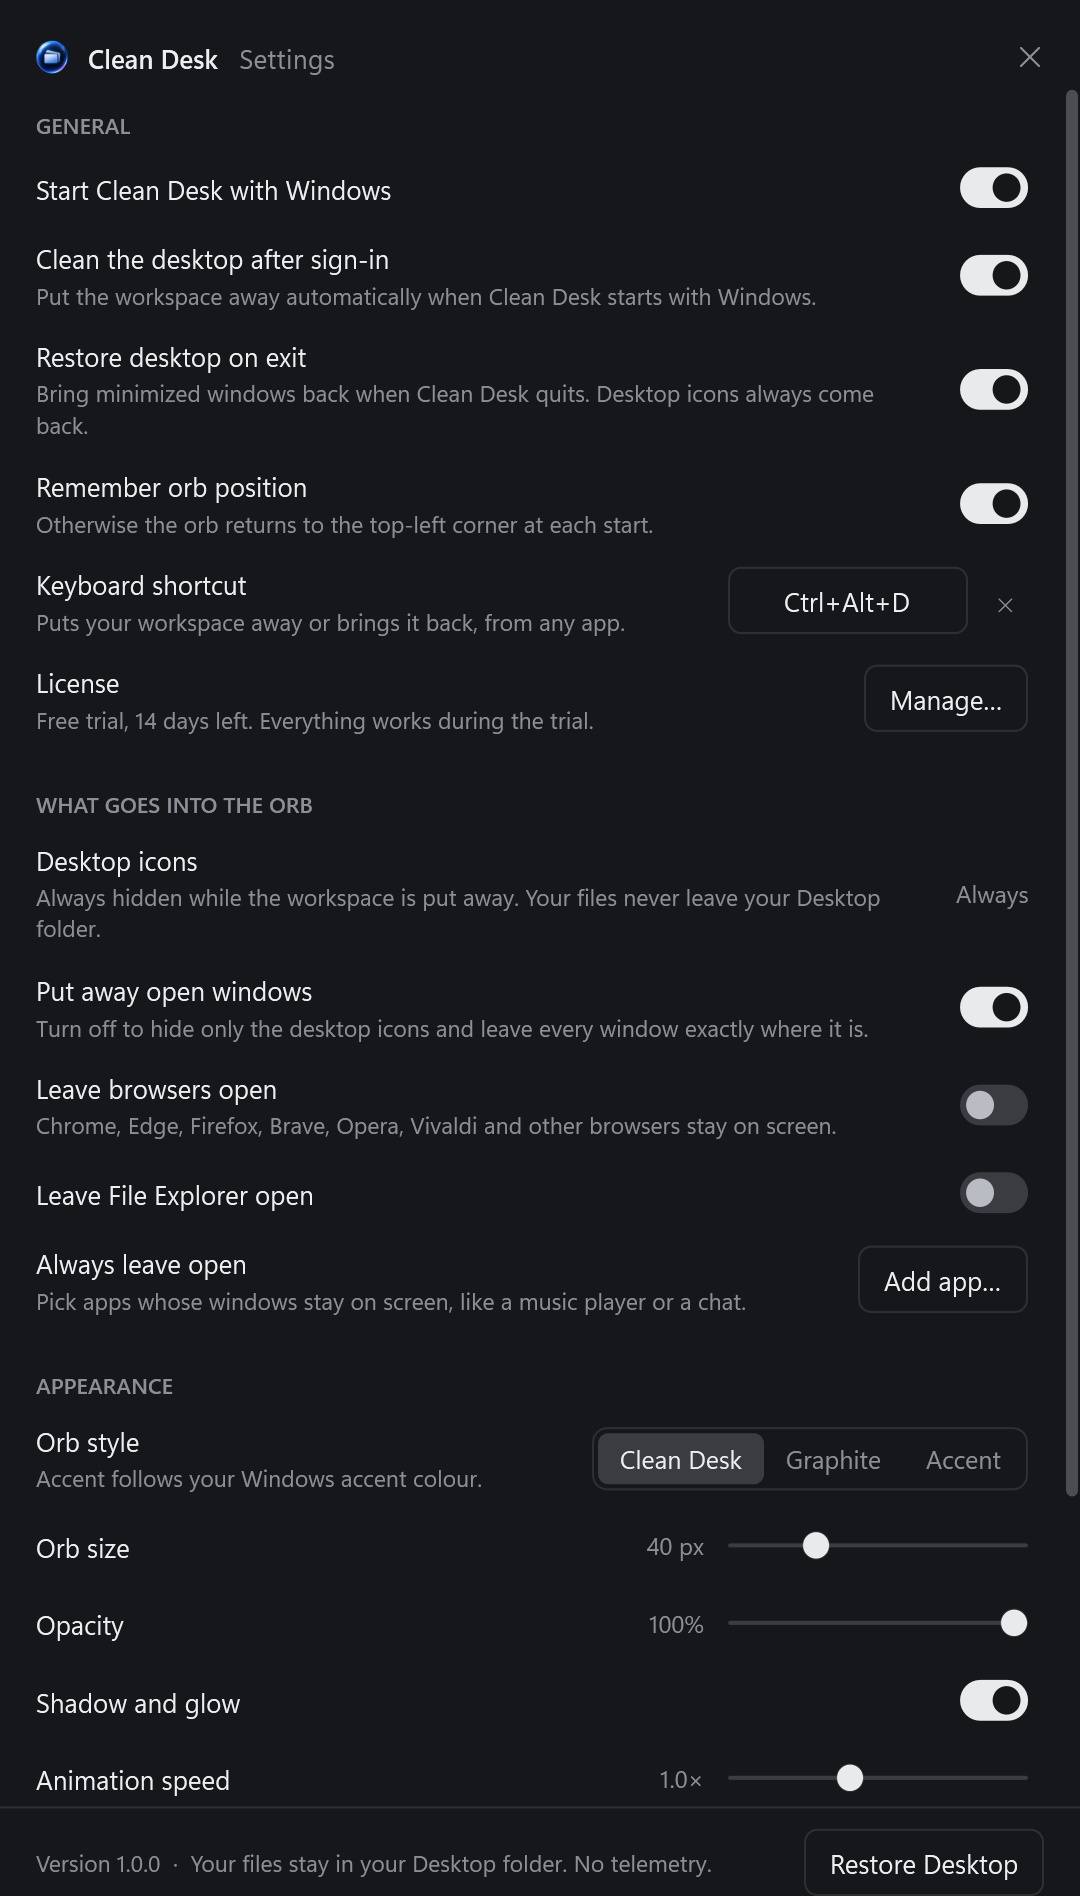Image resolution: width=1080 pixels, height=1896 pixels.
Task: Click the Animation speed slider handle
Action: pos(850,1778)
